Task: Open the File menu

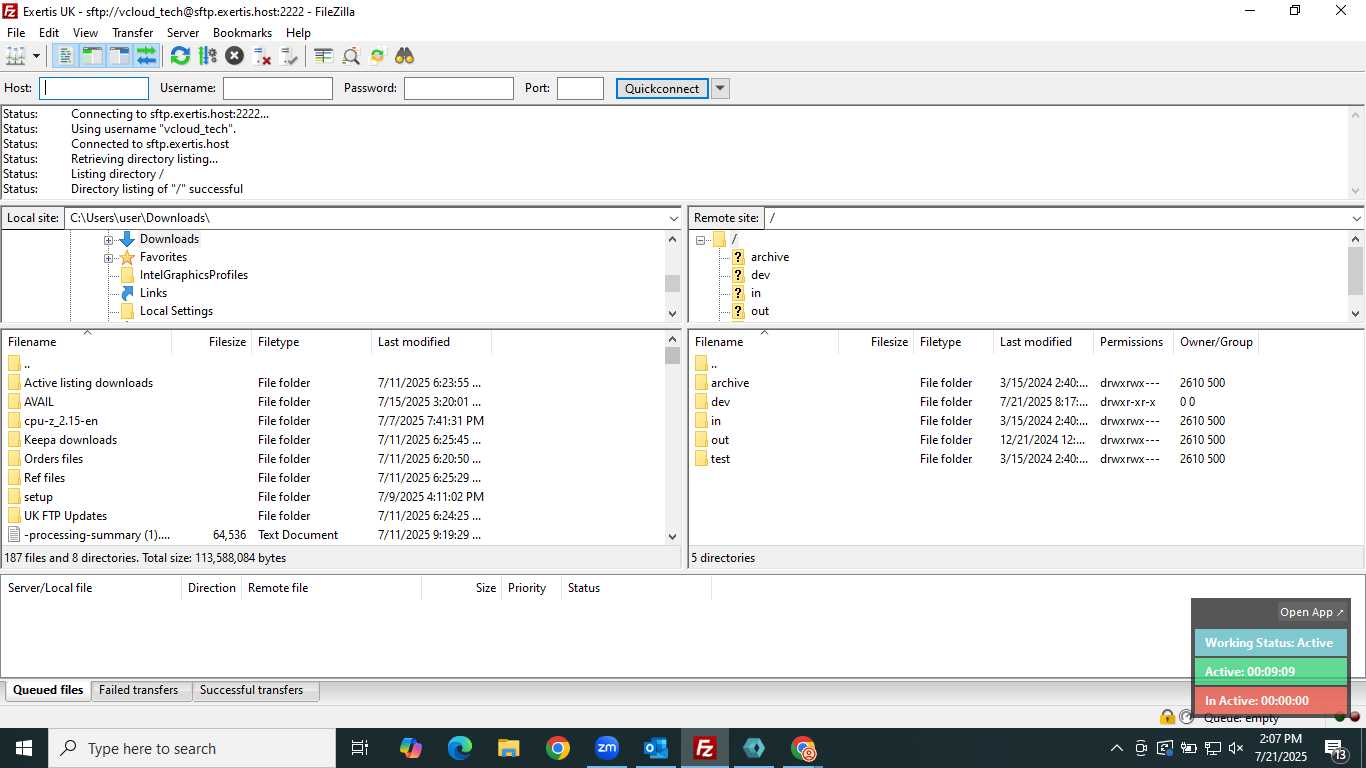Action: point(16,33)
